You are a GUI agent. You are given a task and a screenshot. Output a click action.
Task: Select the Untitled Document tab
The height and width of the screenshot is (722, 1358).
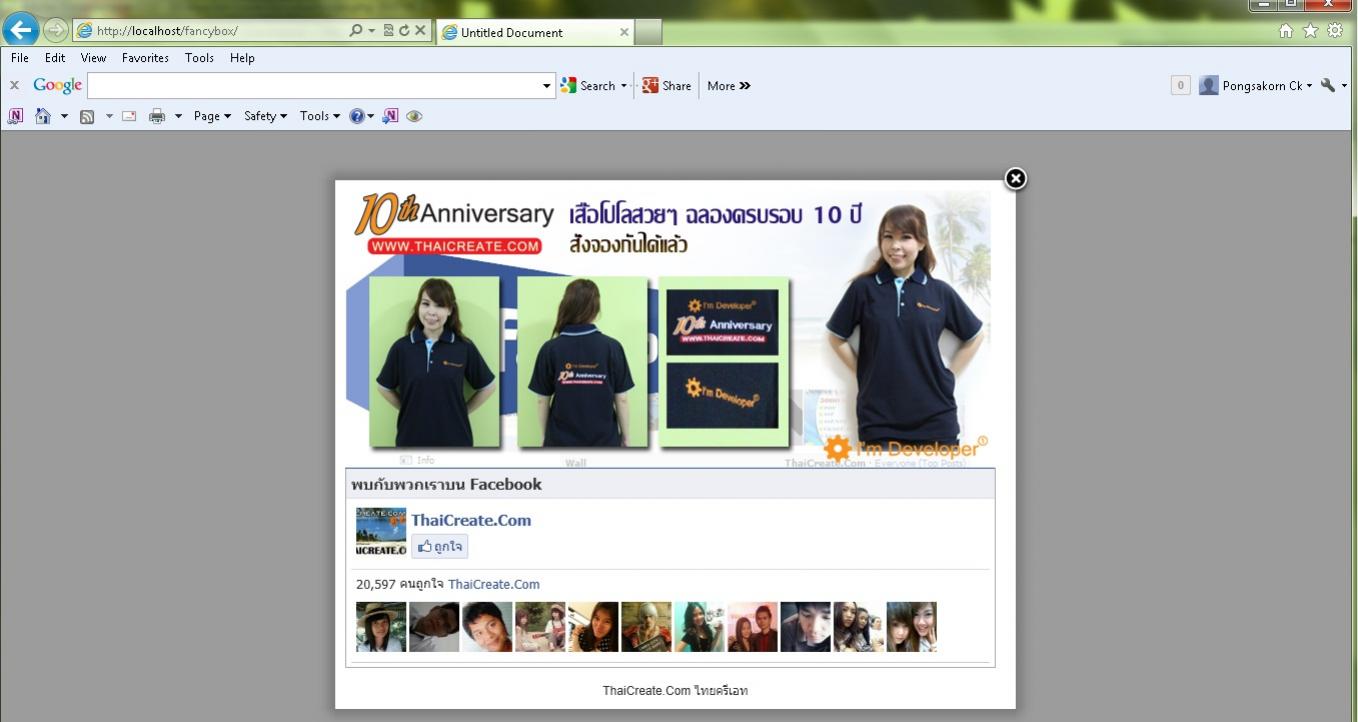point(535,32)
